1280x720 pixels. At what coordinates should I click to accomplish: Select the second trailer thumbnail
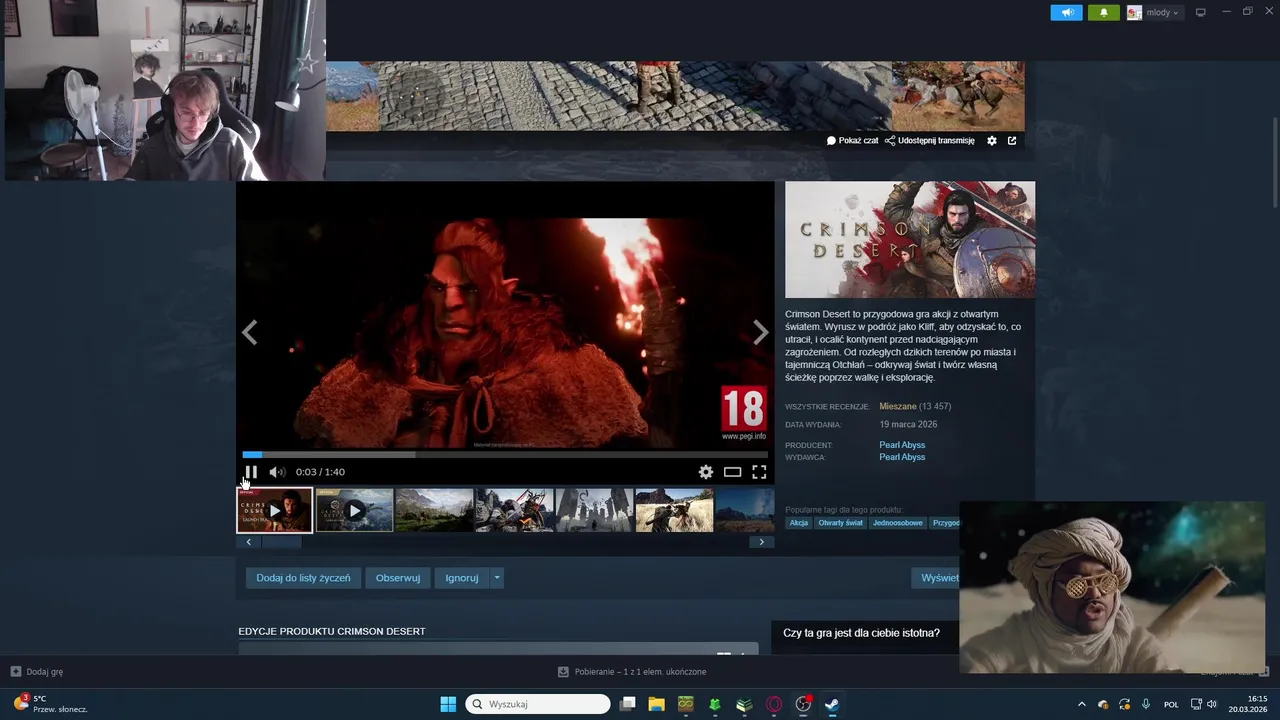pos(354,510)
